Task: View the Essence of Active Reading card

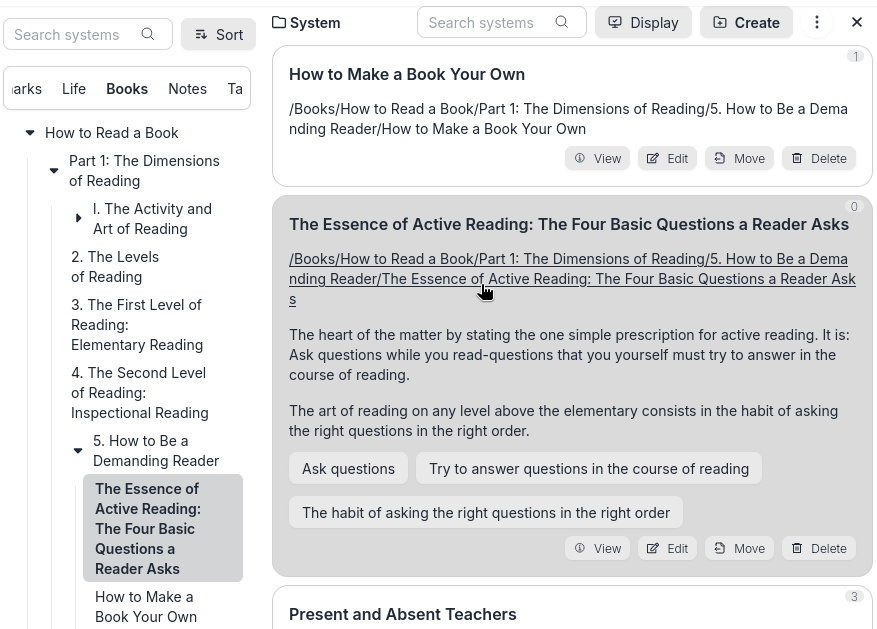Action: [x=597, y=548]
